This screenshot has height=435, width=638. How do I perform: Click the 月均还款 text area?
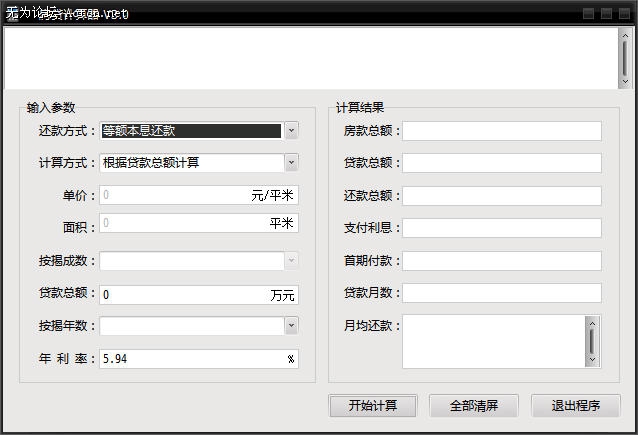492,342
